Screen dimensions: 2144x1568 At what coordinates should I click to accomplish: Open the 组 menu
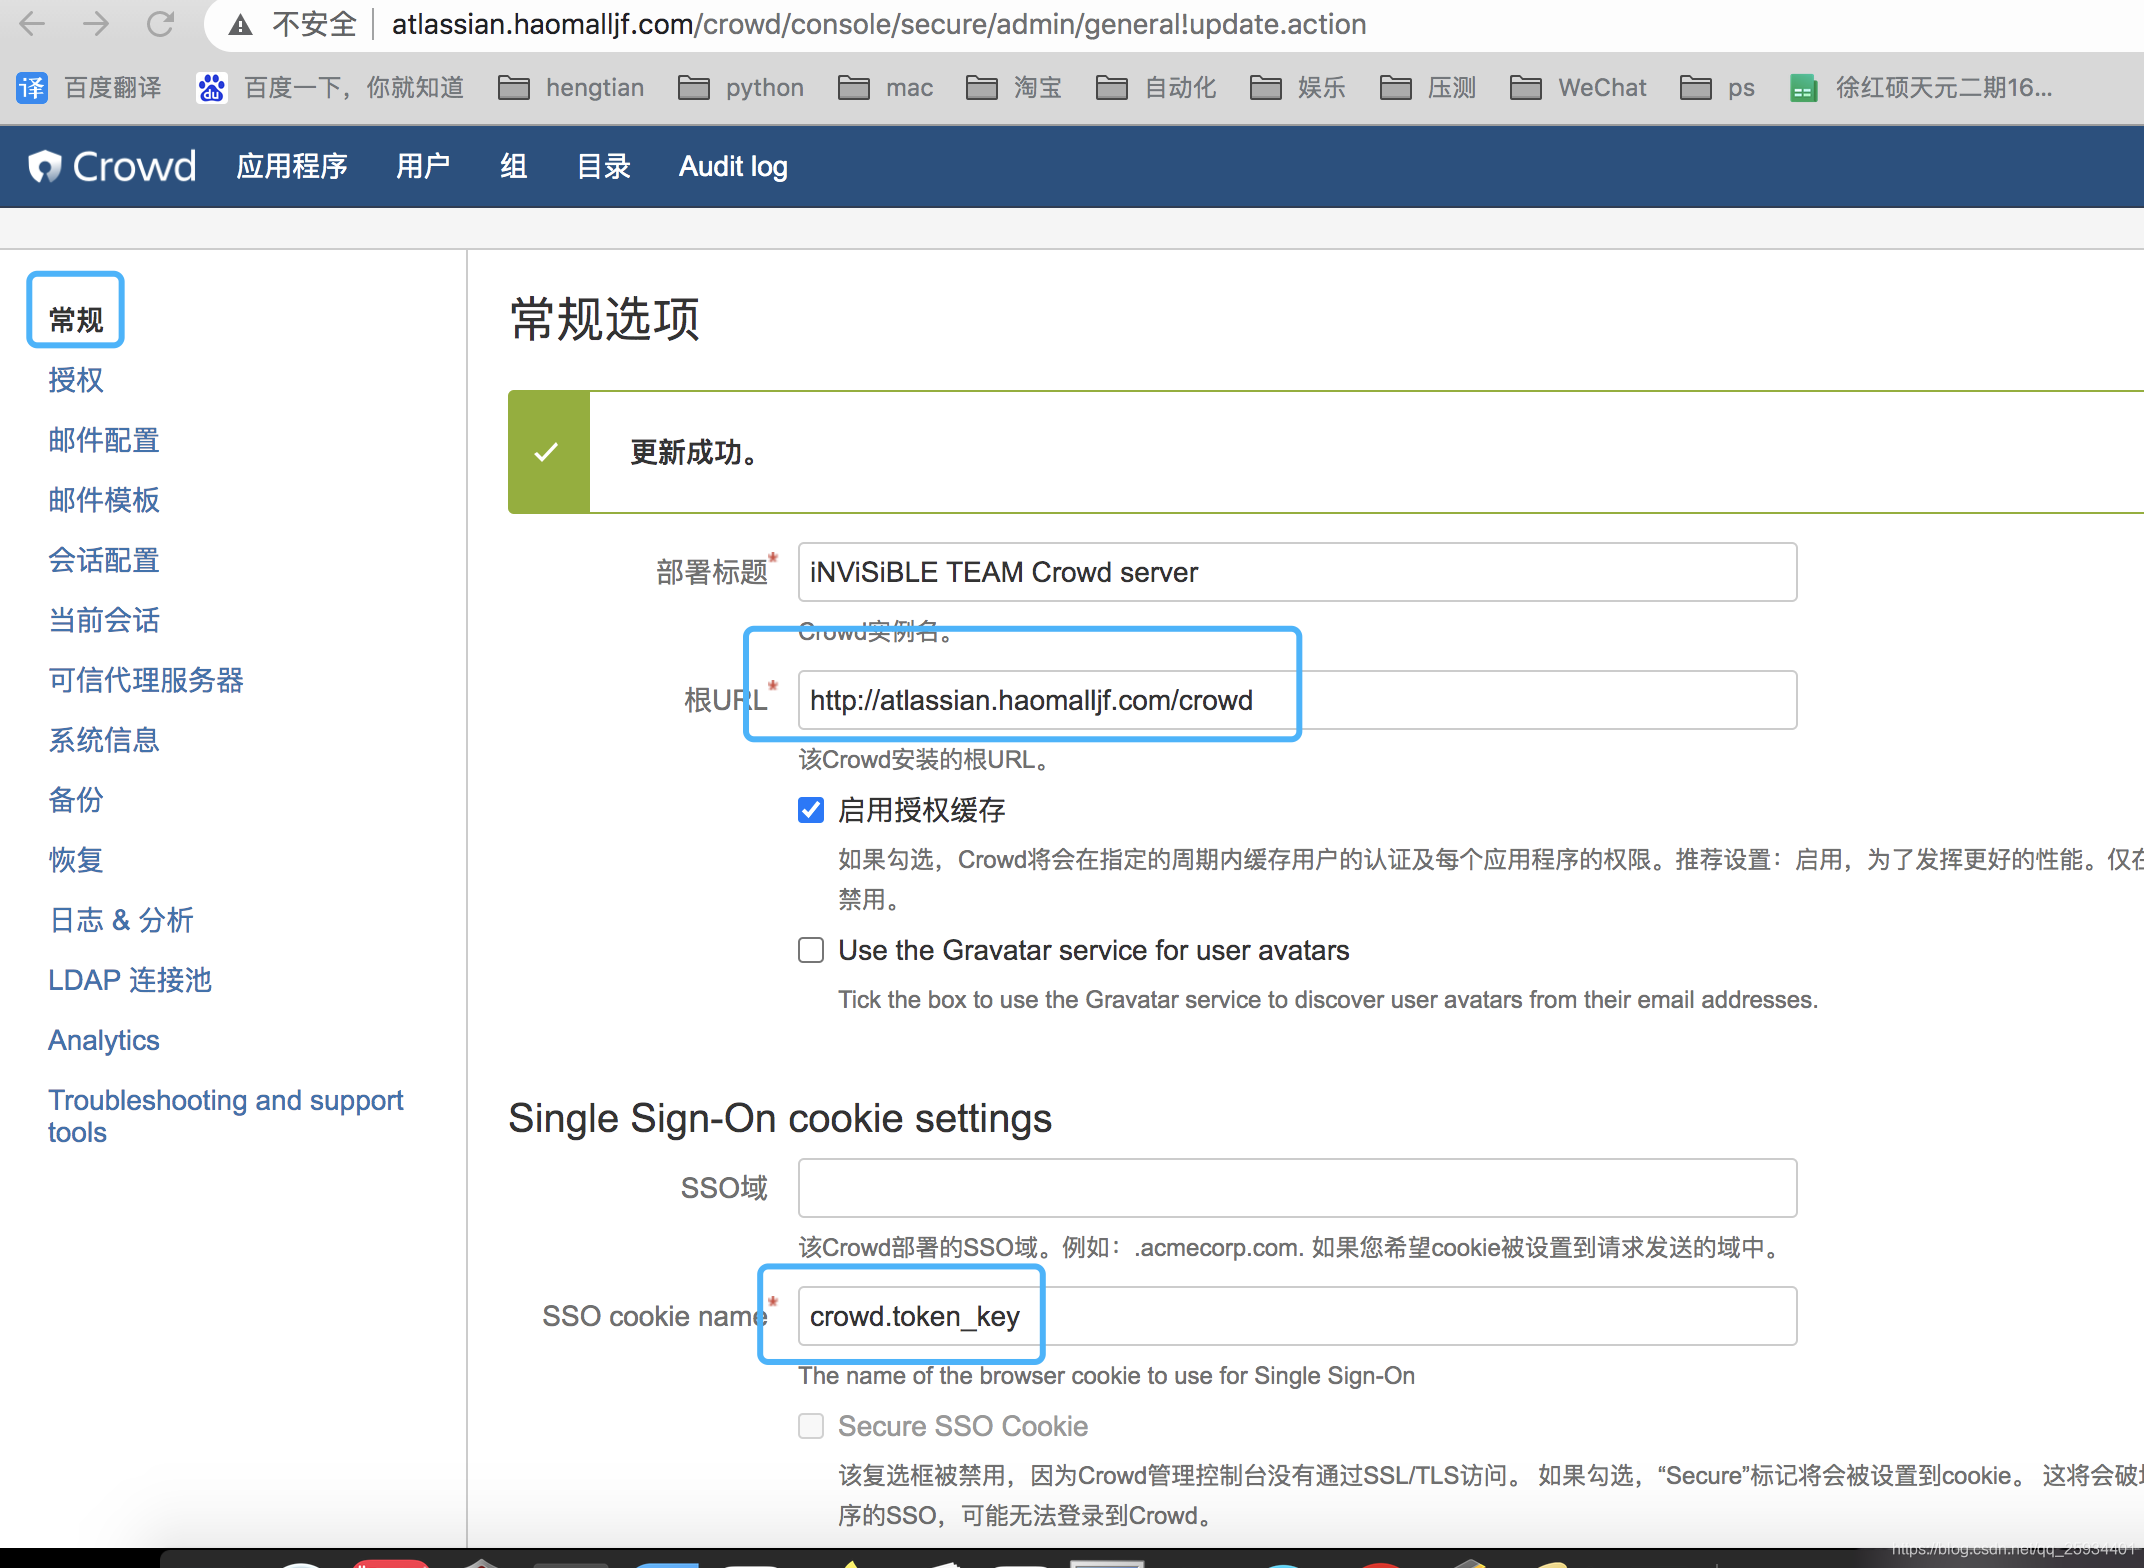coord(514,166)
